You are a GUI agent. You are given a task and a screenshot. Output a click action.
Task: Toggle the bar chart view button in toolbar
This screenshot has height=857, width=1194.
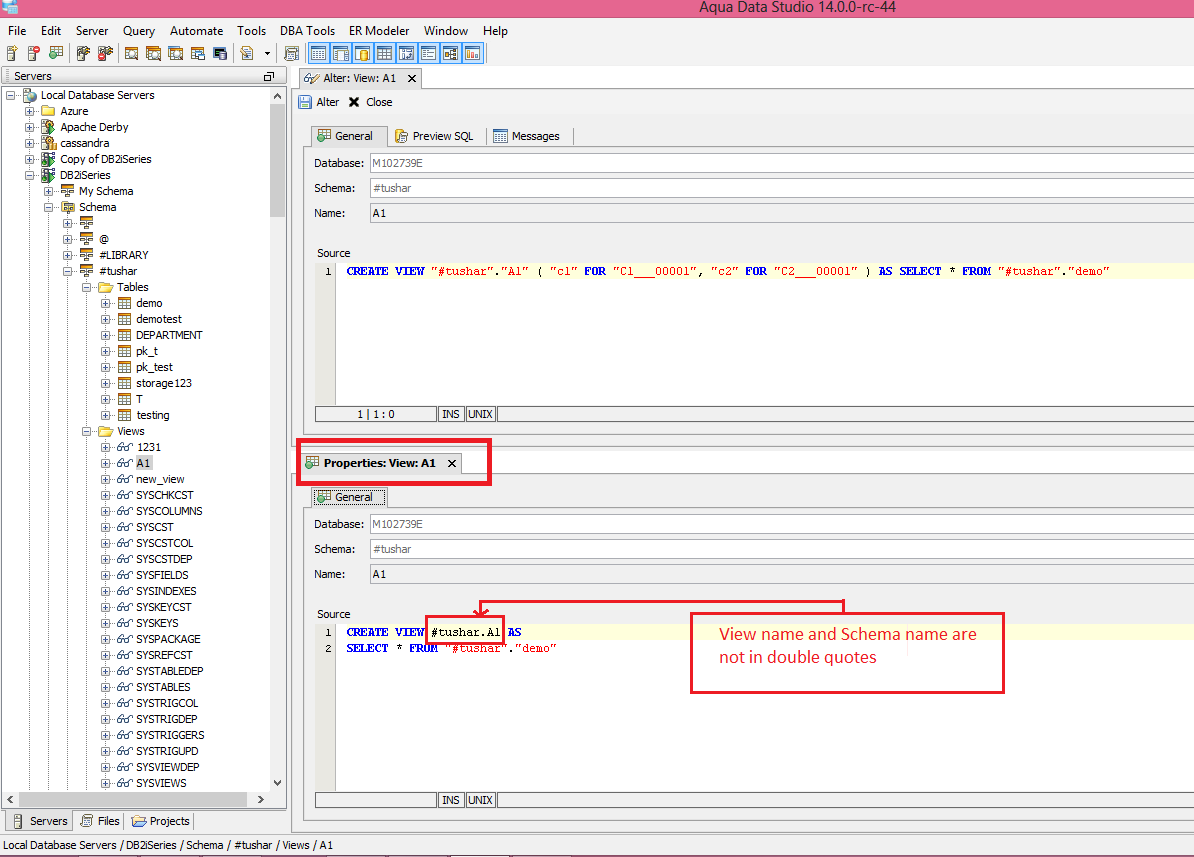[473, 53]
